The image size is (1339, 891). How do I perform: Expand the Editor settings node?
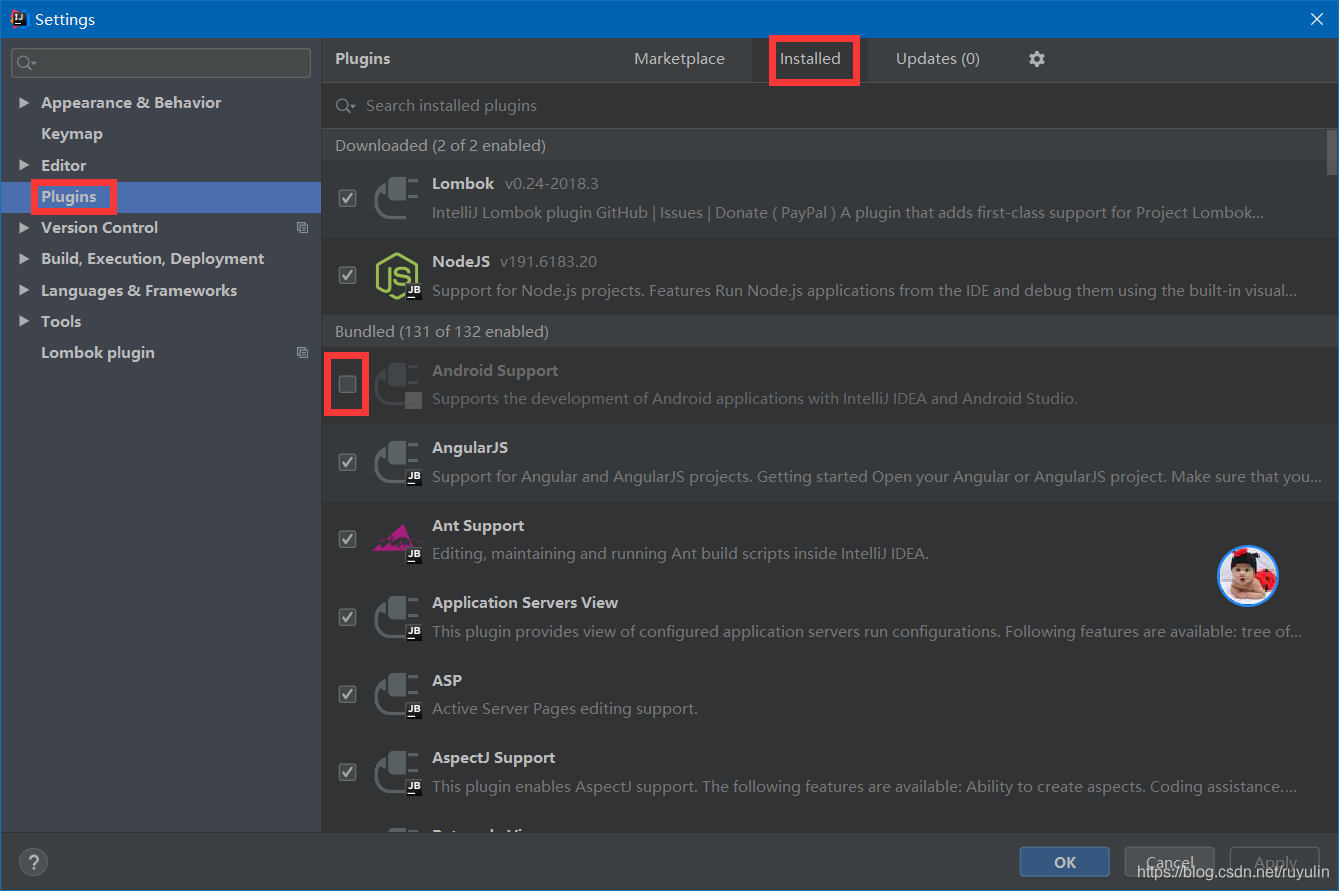[x=24, y=166]
